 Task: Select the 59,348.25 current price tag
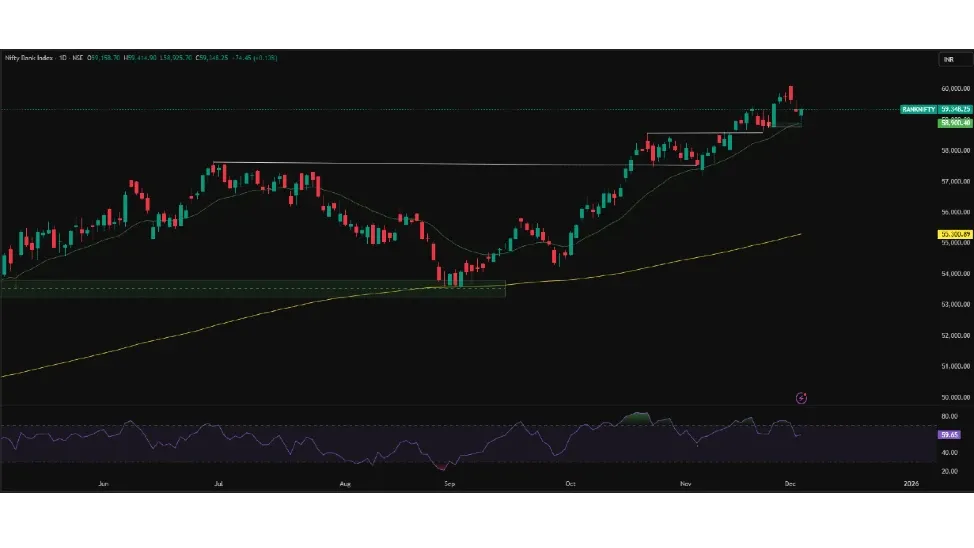tap(955, 109)
